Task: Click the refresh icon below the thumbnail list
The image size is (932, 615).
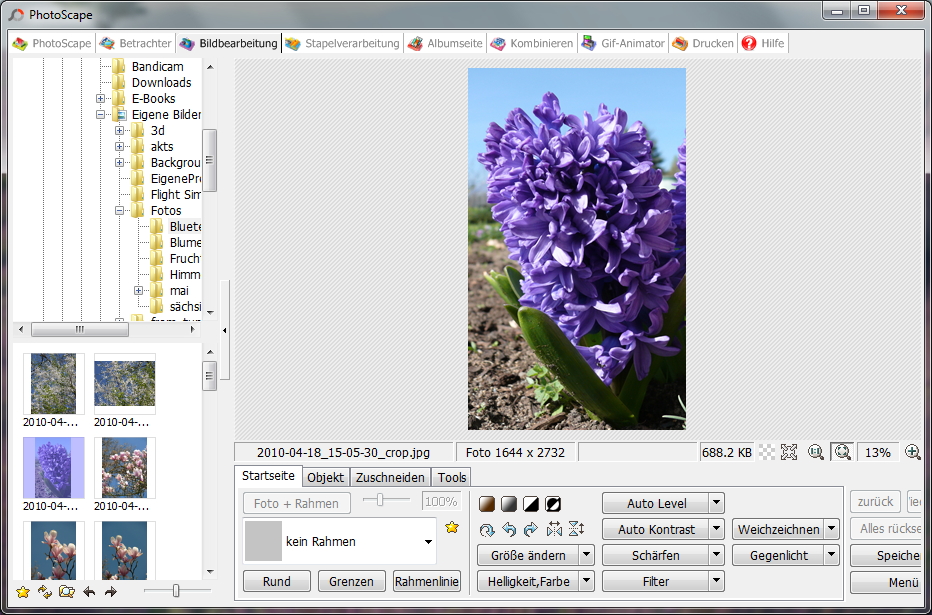Action: coord(45,592)
